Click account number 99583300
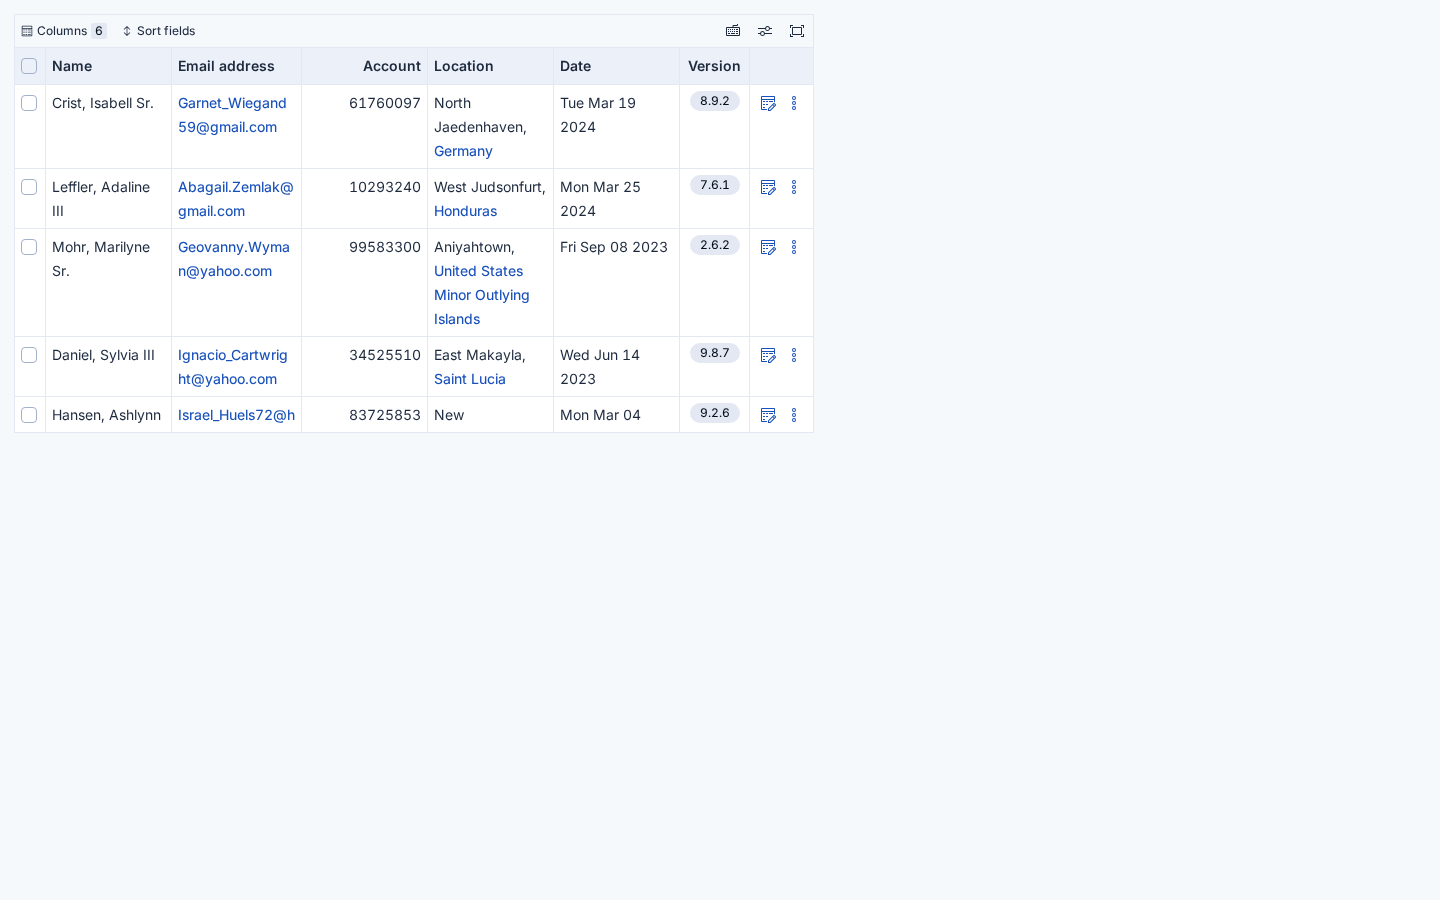 click(x=385, y=247)
